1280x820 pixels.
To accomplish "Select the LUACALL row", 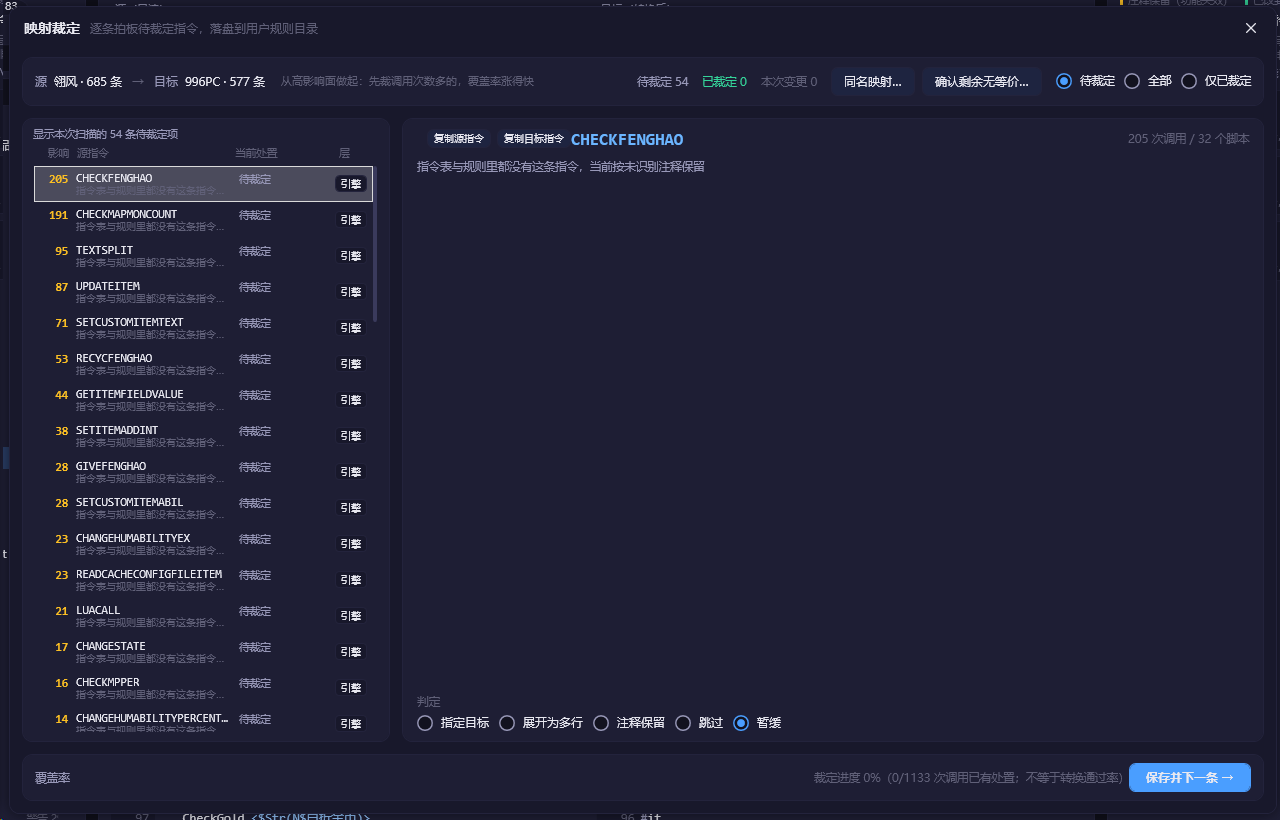I will 203,616.
